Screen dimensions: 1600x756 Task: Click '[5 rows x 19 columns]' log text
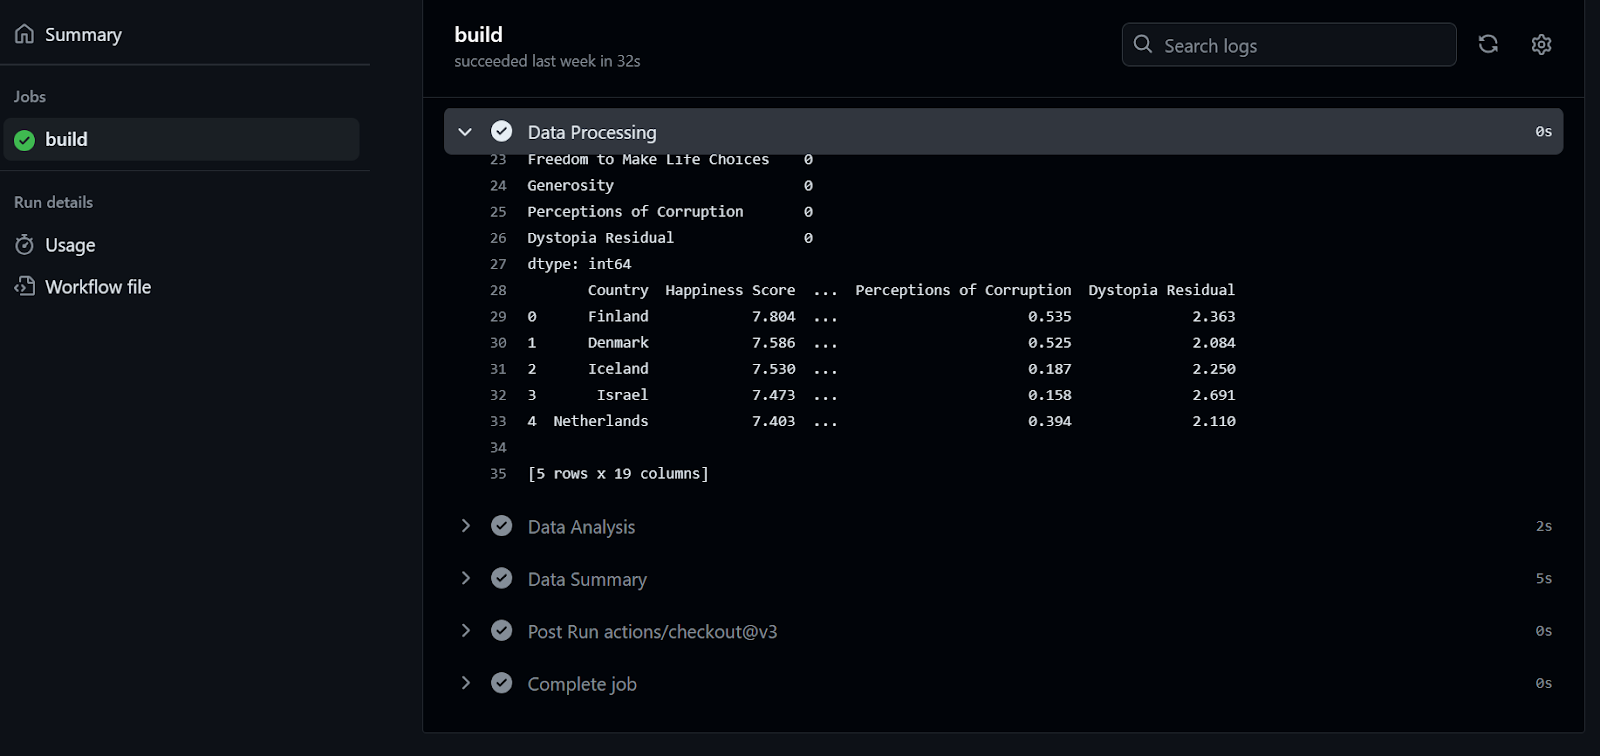pos(618,474)
